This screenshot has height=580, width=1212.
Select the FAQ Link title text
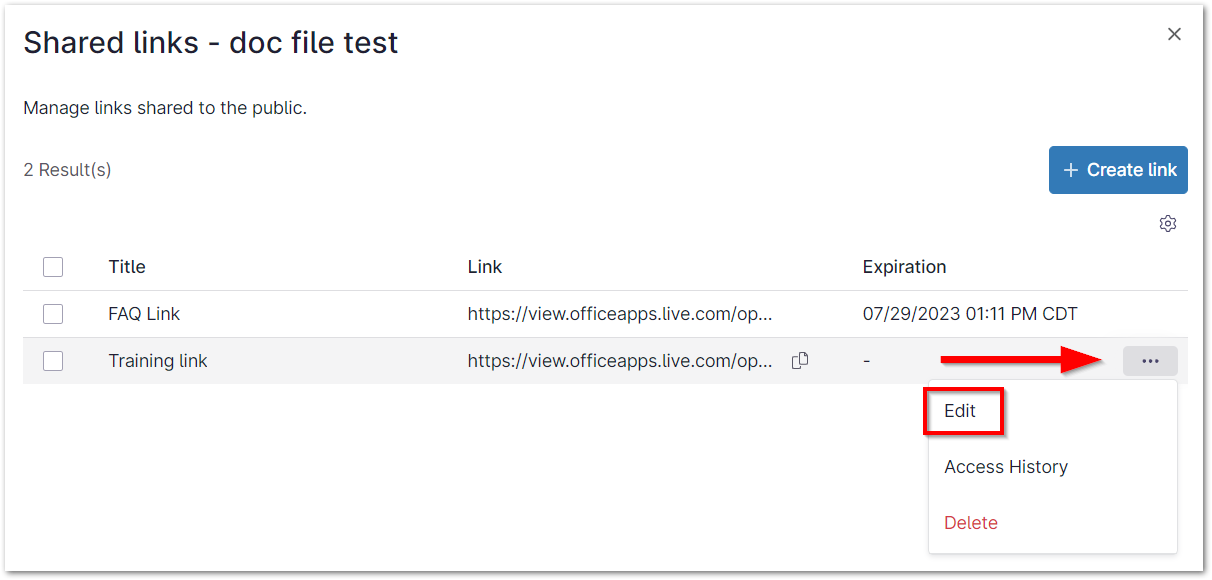point(144,314)
